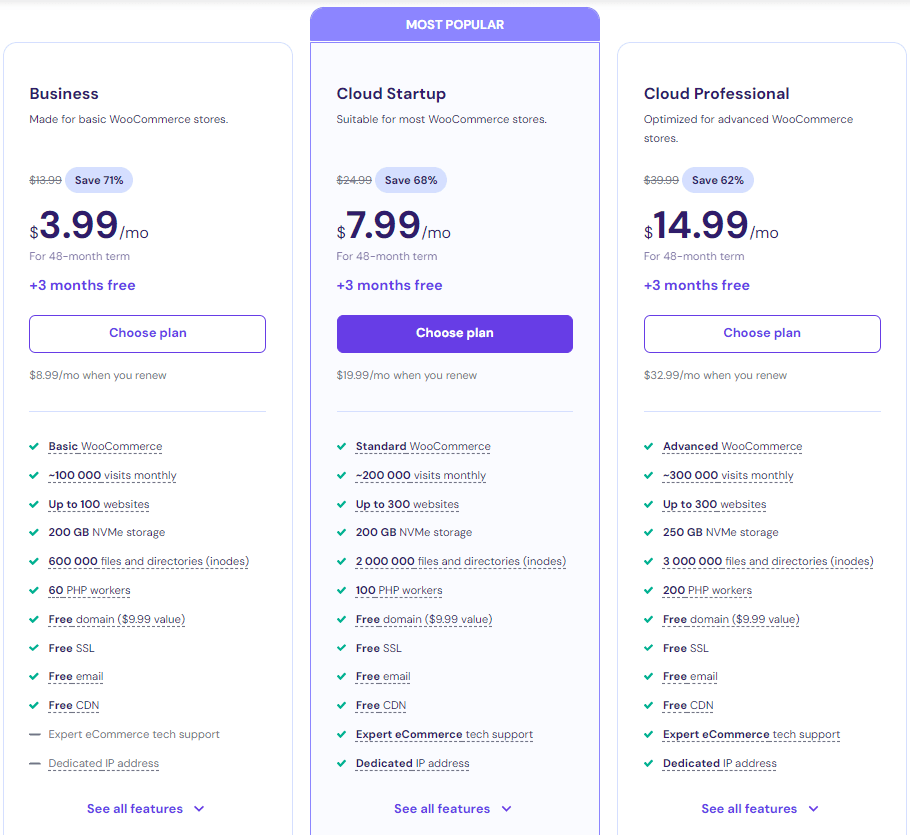Screen dimensions: 910x835
Task: Click Free domain text in Business plan
Action: point(117,619)
